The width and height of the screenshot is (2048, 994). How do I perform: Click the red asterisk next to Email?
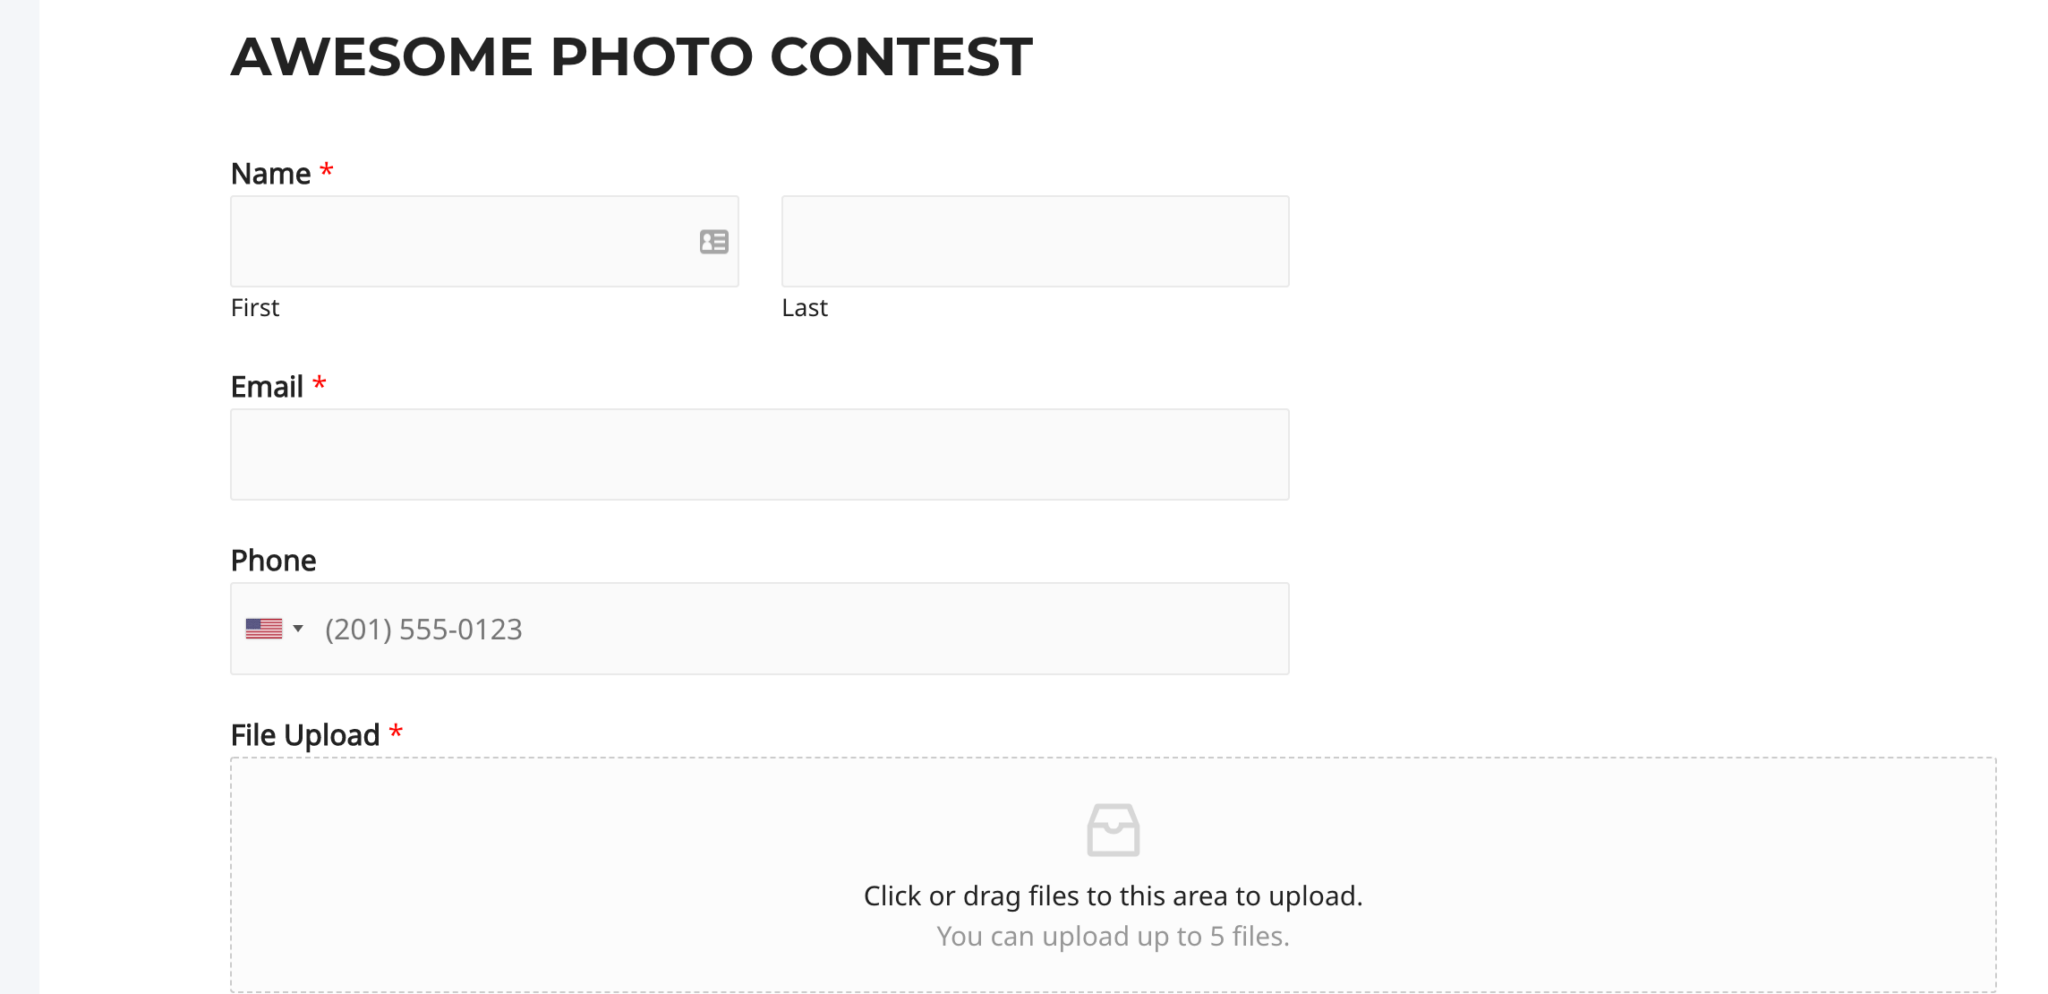(x=319, y=385)
